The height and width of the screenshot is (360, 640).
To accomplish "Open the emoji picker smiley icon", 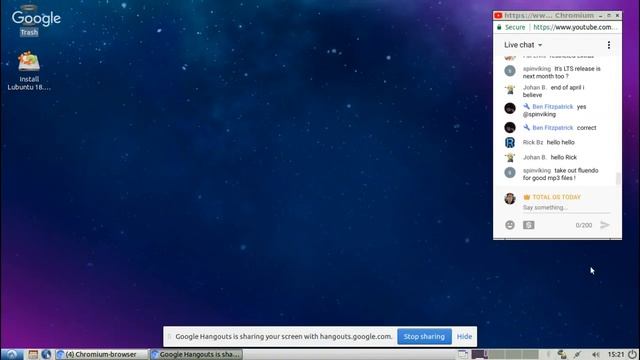I will [x=510, y=225].
